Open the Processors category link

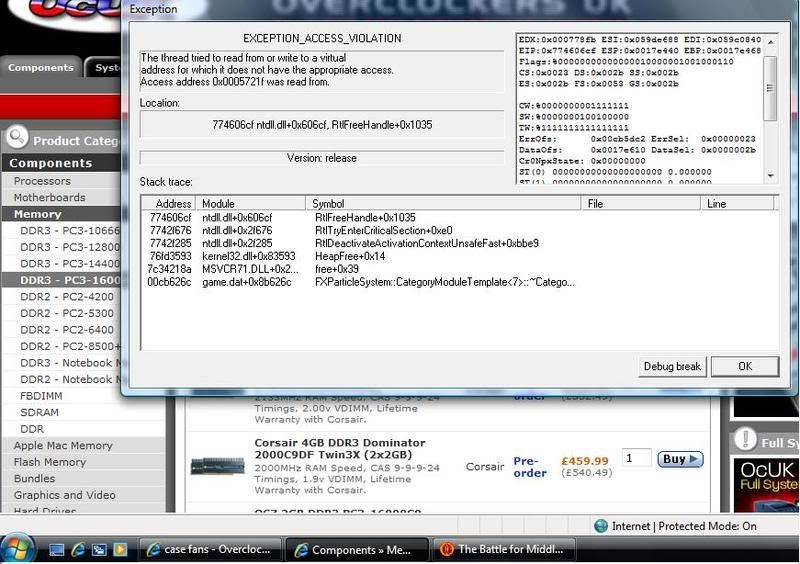click(42, 181)
